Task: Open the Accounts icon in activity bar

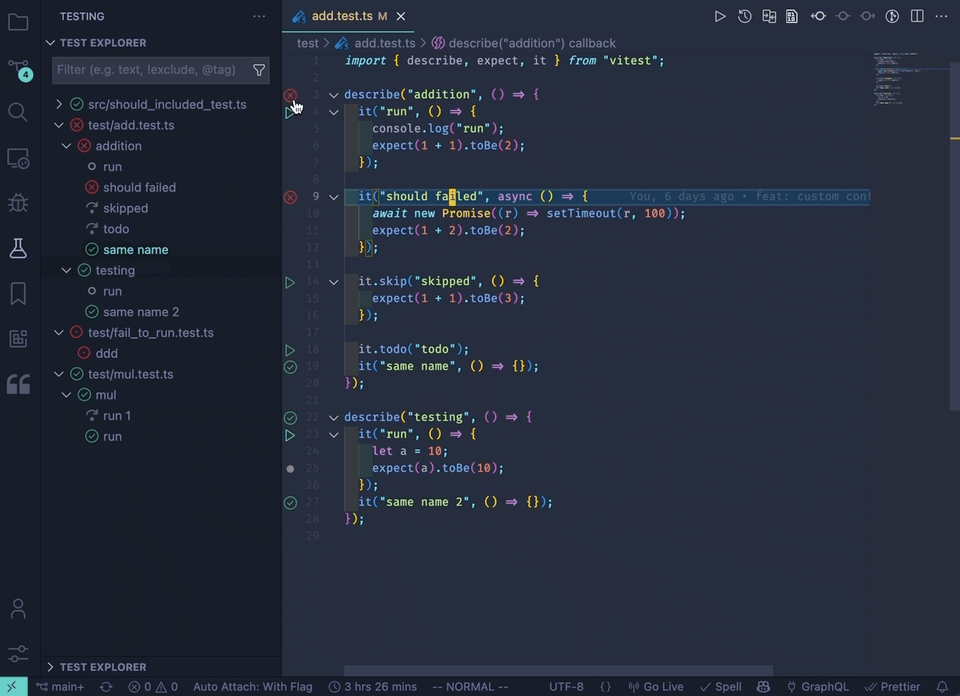Action: click(18, 608)
